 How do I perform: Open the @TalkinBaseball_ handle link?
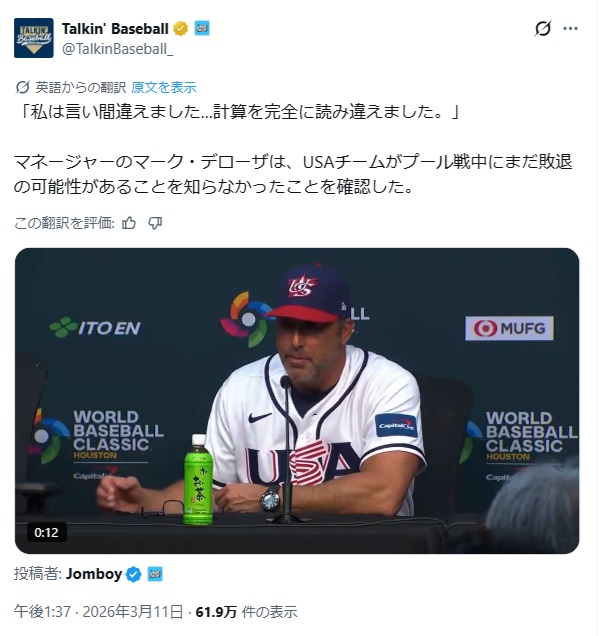click(x=118, y=49)
